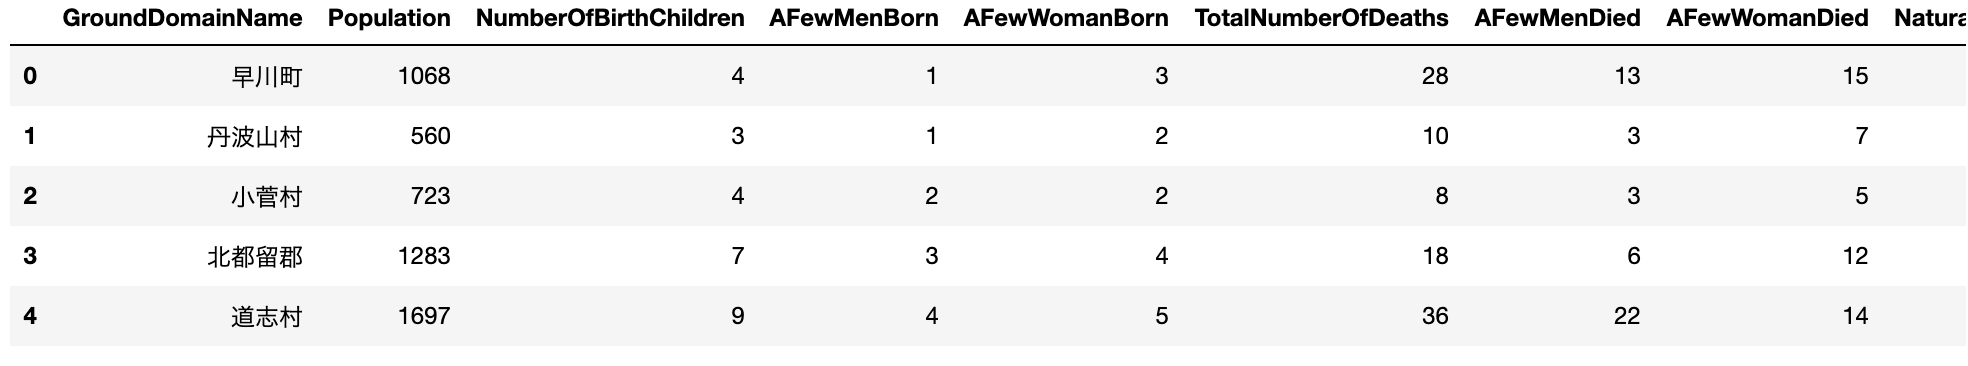Select the NumberOfBirthChildren column header
1968x366 pixels.
(610, 18)
